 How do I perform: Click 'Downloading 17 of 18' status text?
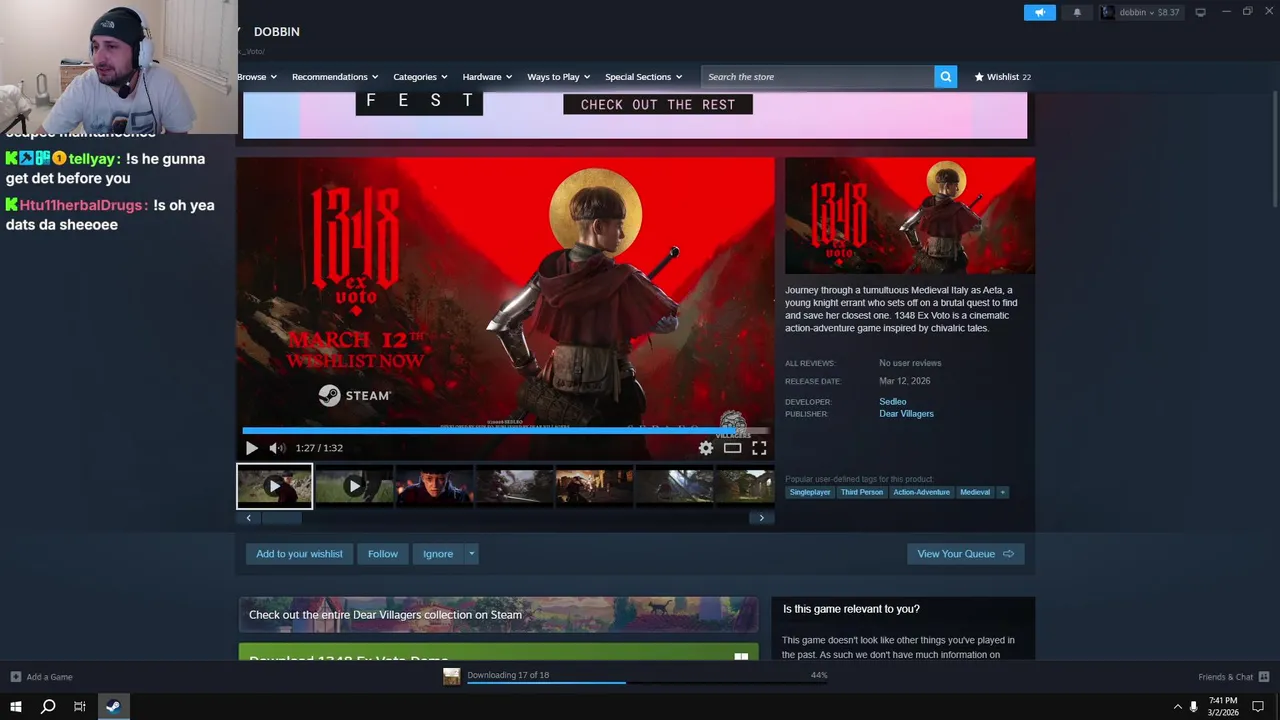[x=508, y=675]
